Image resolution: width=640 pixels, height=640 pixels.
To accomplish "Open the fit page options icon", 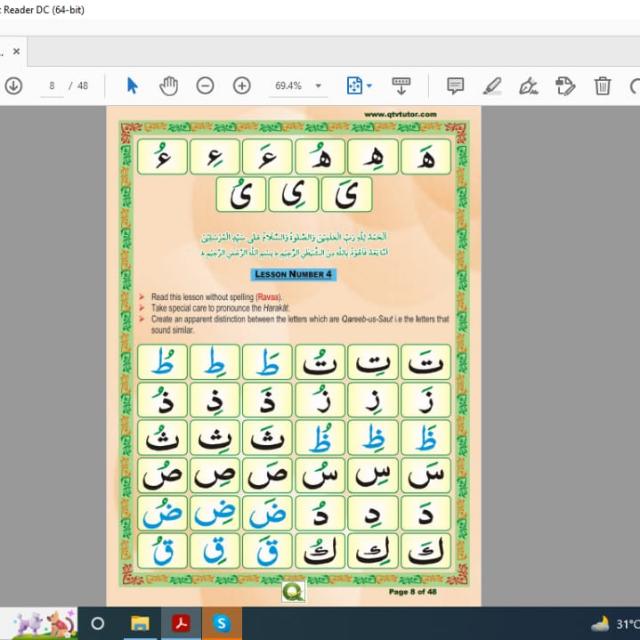I will coord(354,86).
